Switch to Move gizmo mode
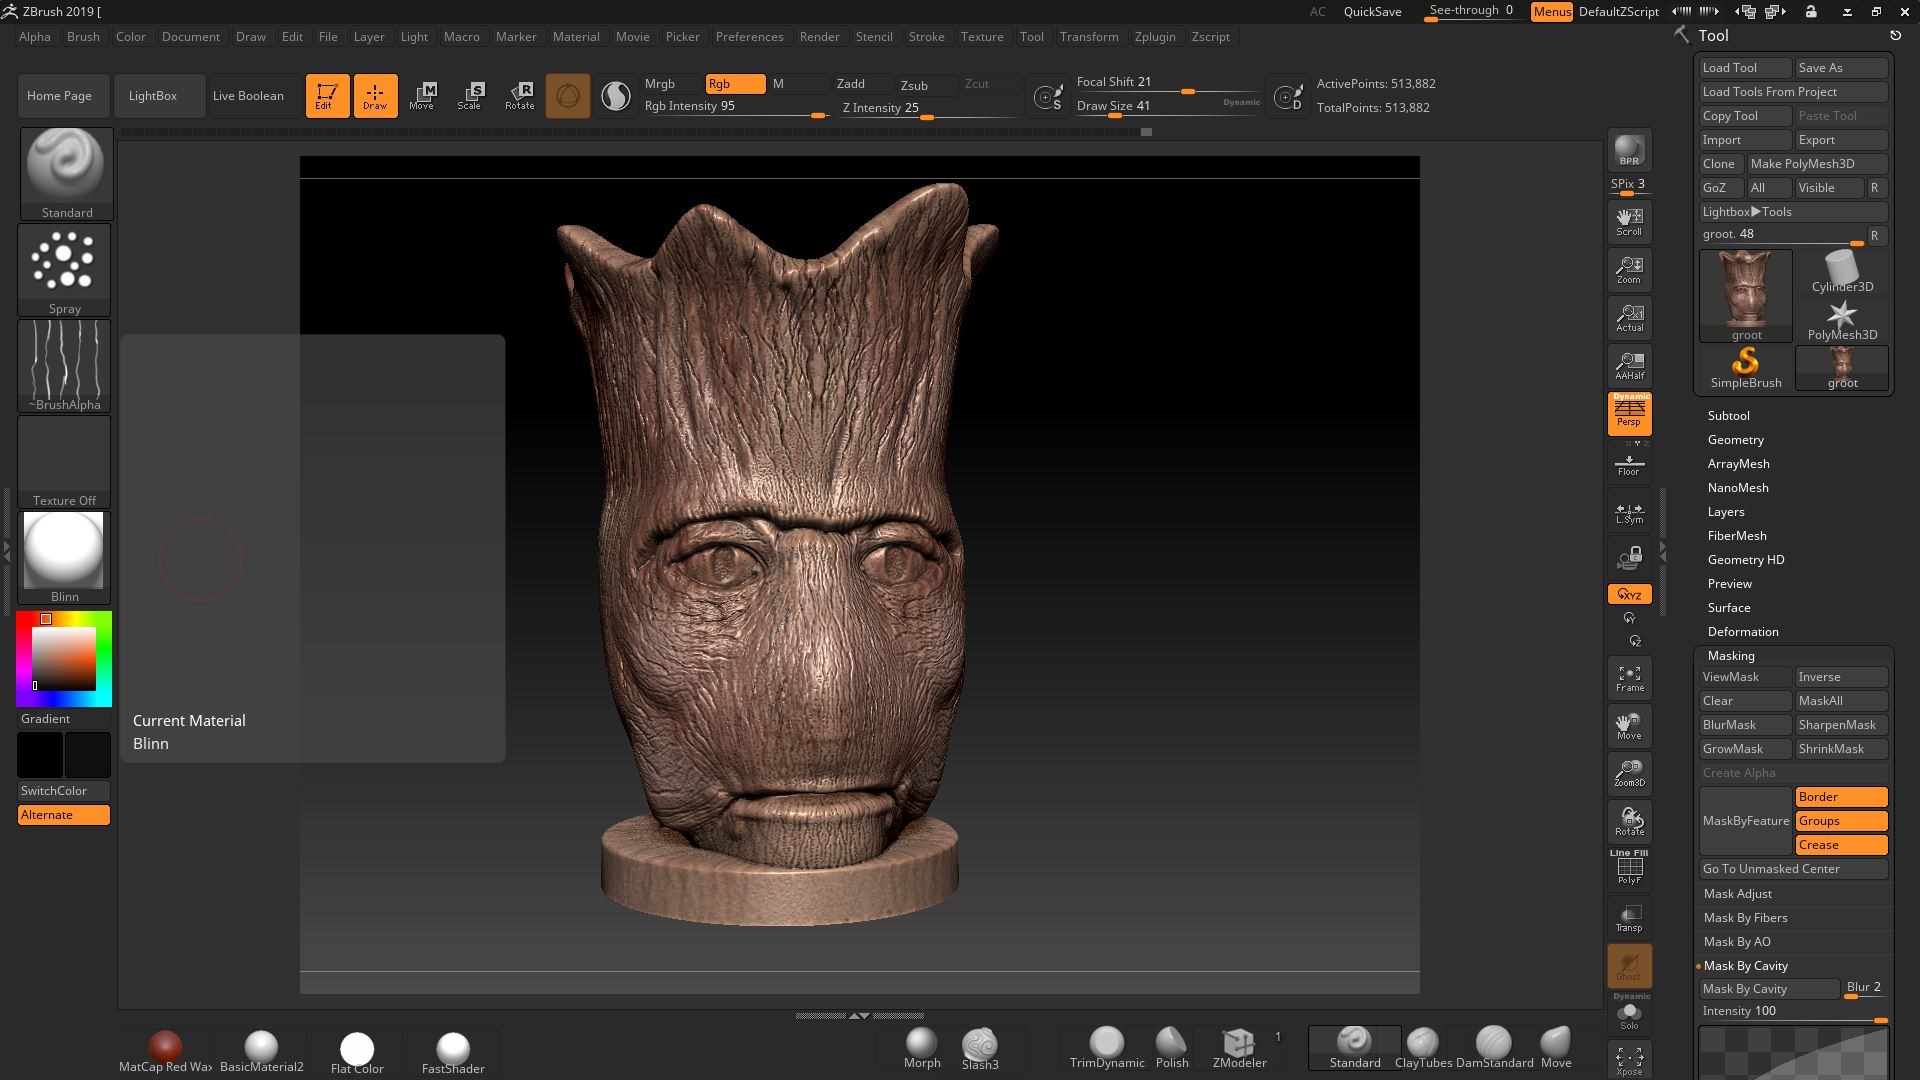1920x1080 pixels. click(x=422, y=96)
